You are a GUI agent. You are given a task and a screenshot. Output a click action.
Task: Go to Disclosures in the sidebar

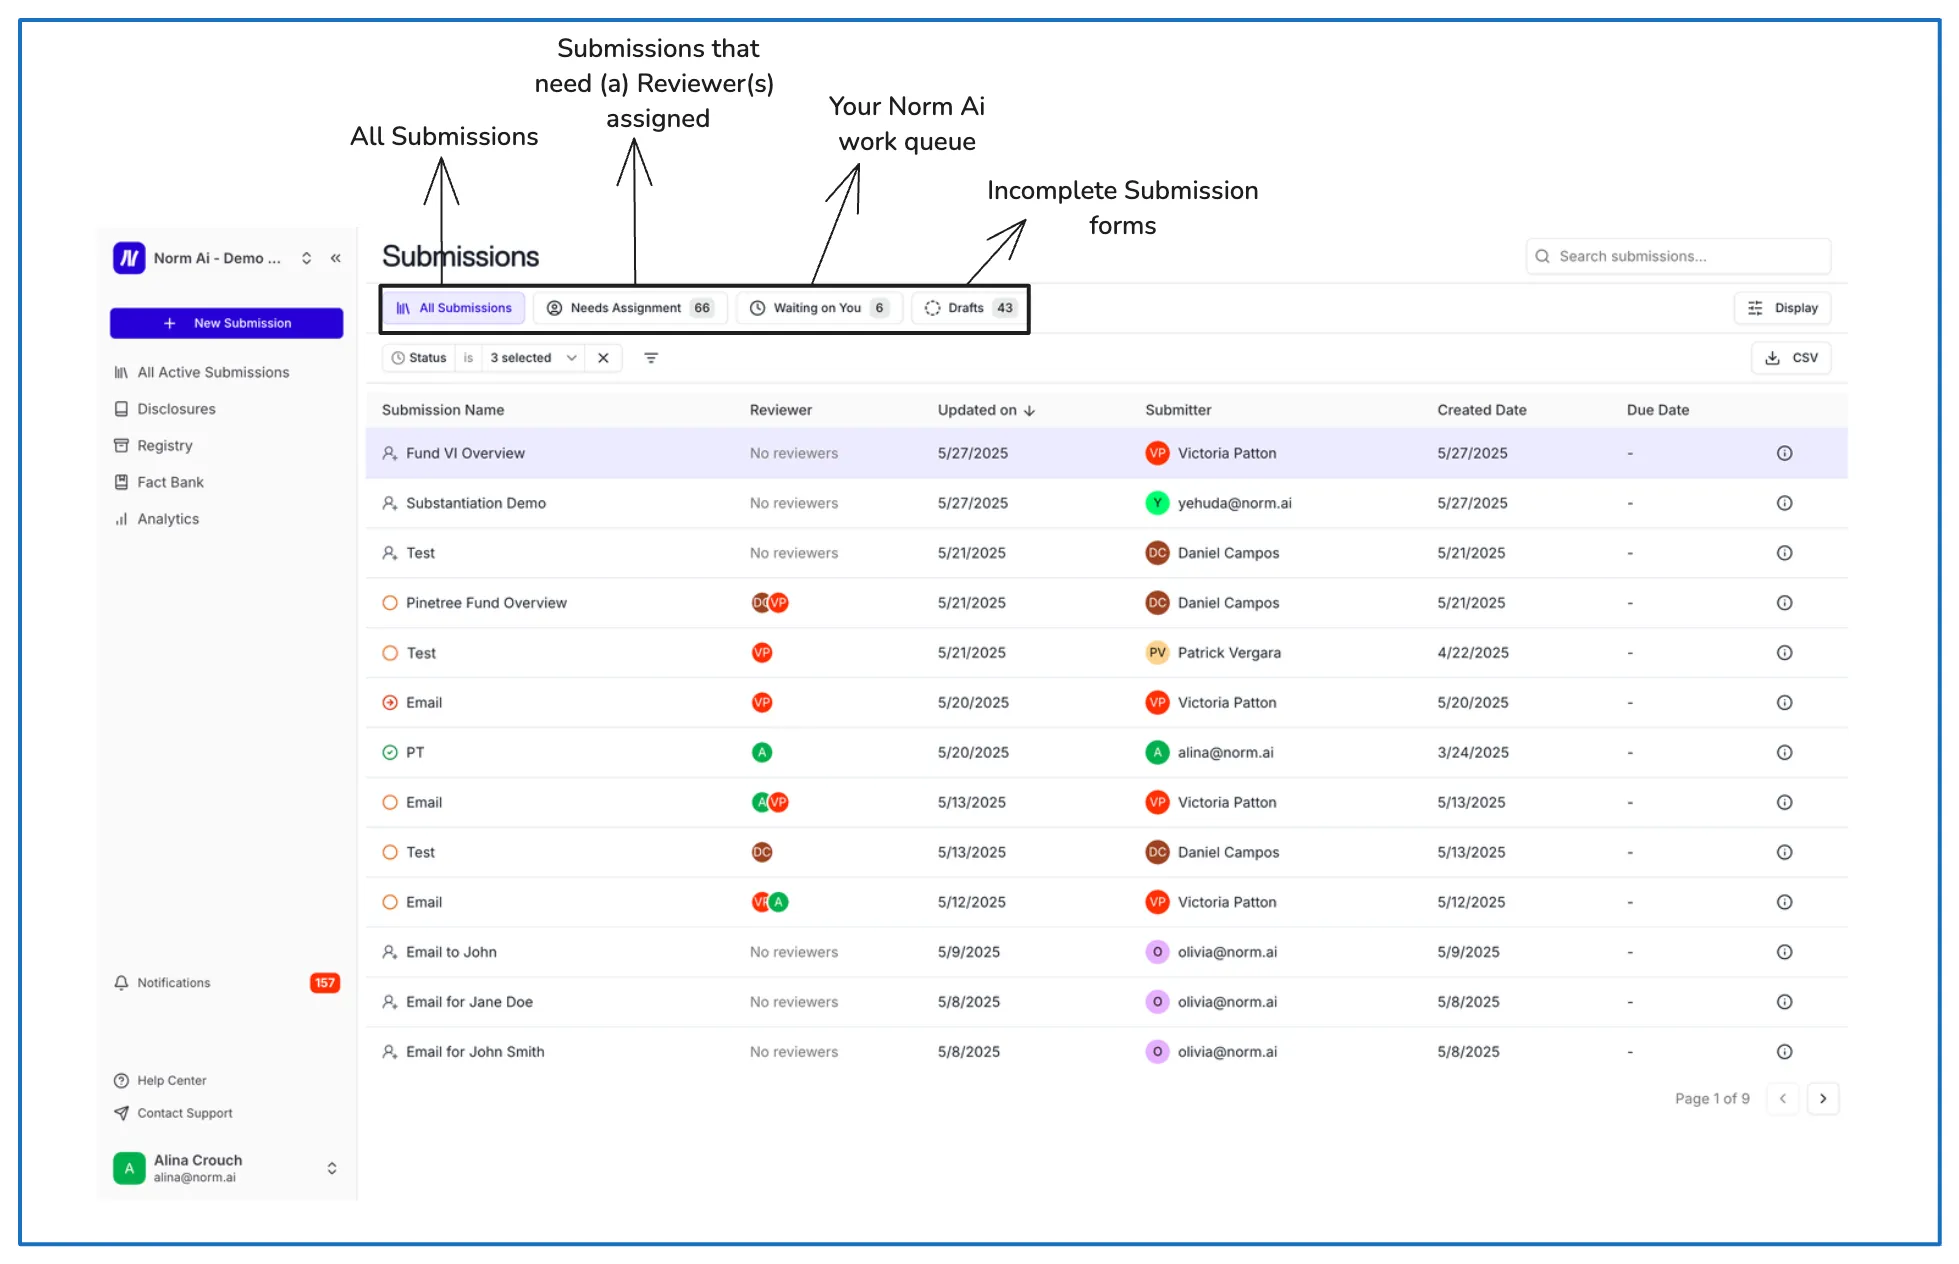coord(165,409)
